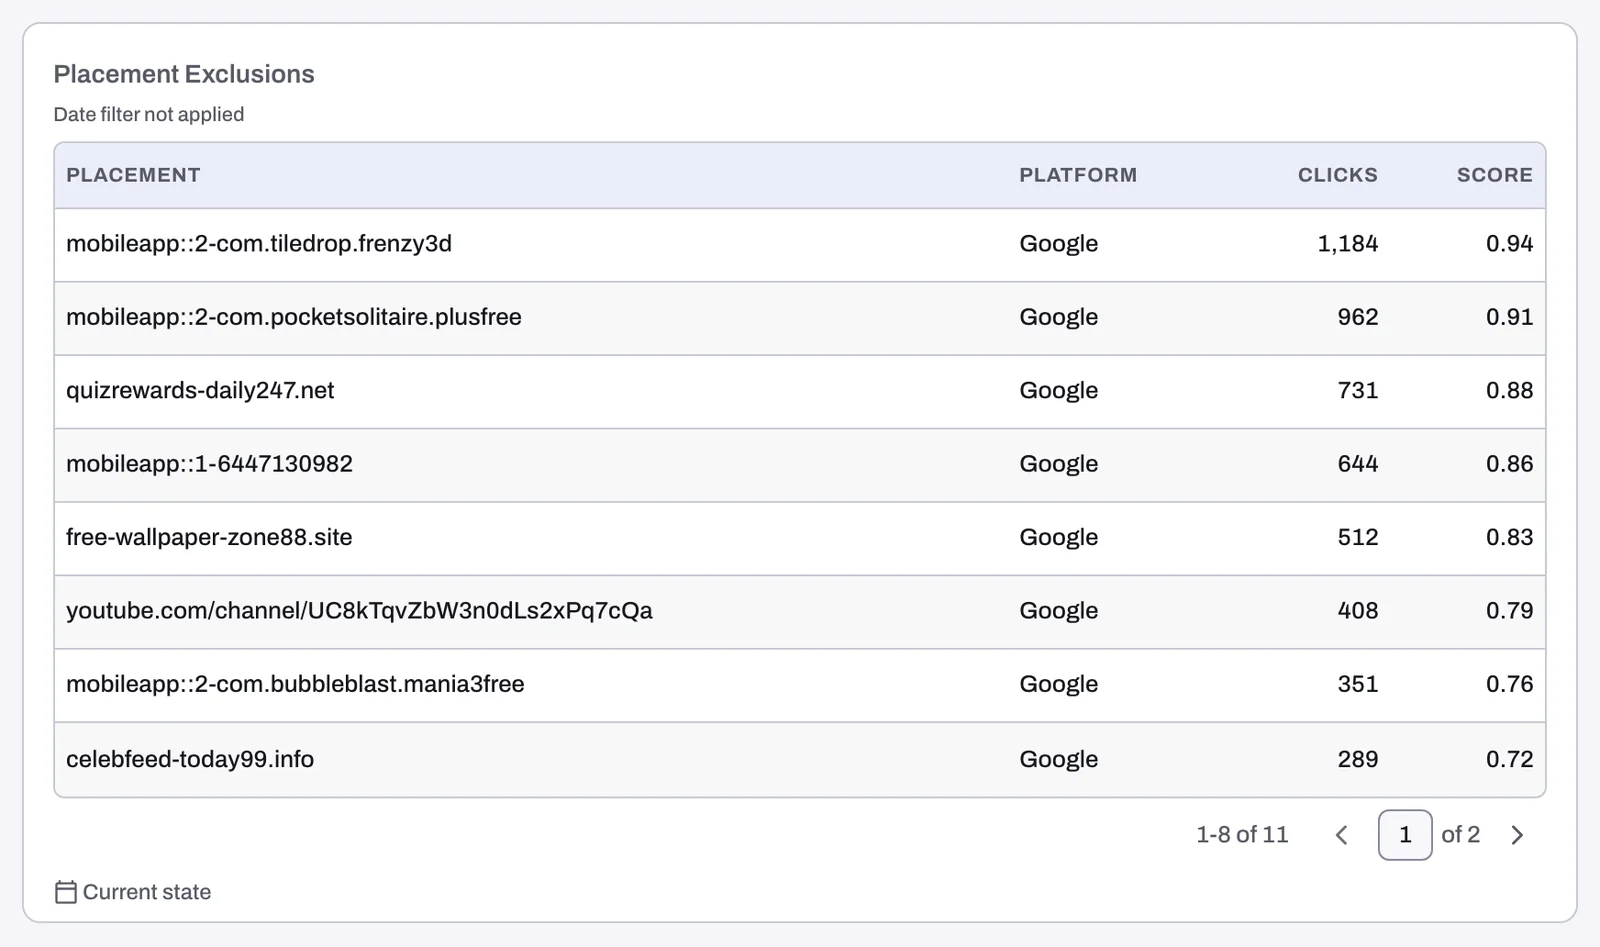This screenshot has height=947, width=1600.
Task: Select placement free-wallpaper-zone88.site
Action: [x=209, y=538]
